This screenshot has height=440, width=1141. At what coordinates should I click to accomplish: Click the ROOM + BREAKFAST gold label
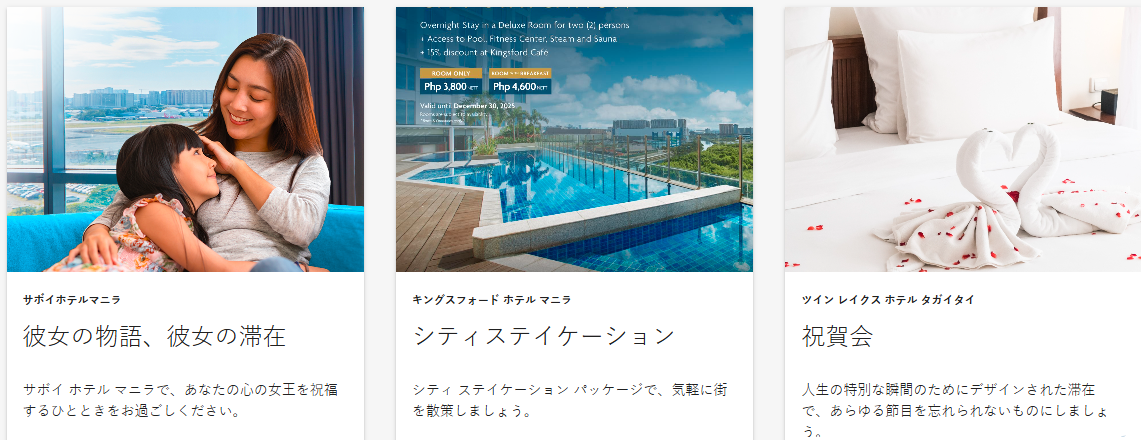520,73
